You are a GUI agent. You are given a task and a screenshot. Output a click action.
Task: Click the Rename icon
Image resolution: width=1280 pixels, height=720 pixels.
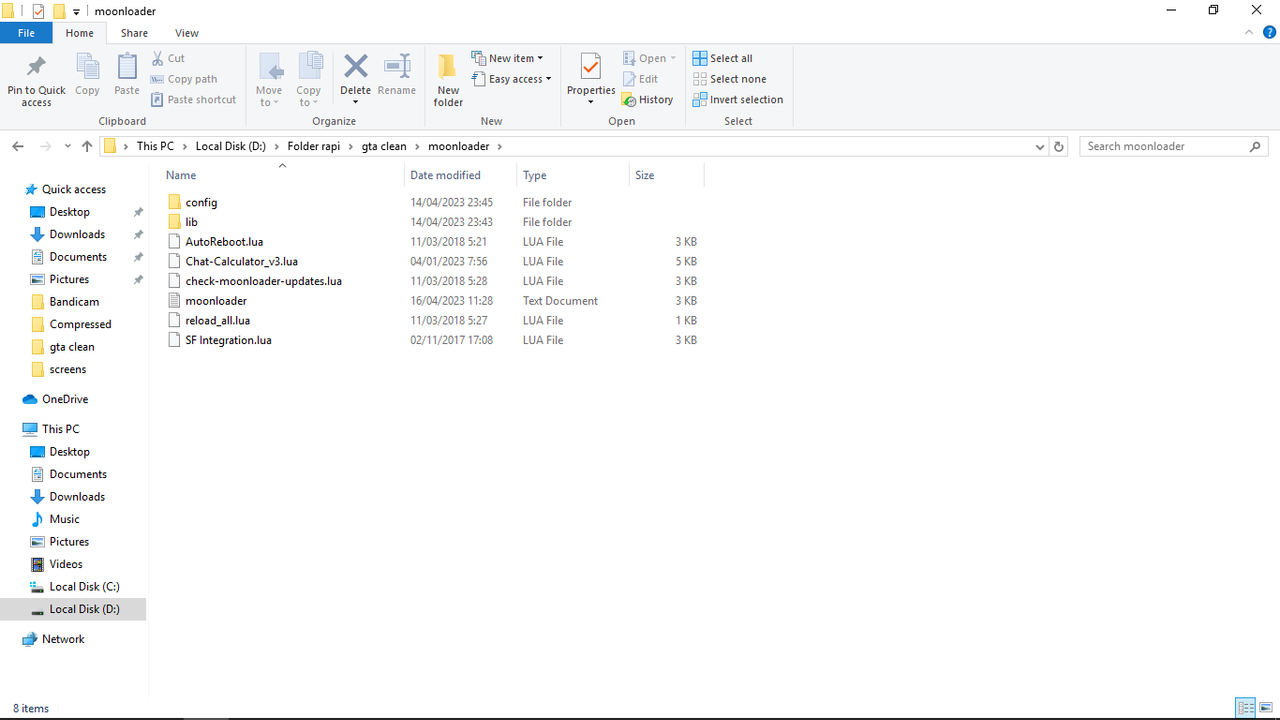[397, 66]
